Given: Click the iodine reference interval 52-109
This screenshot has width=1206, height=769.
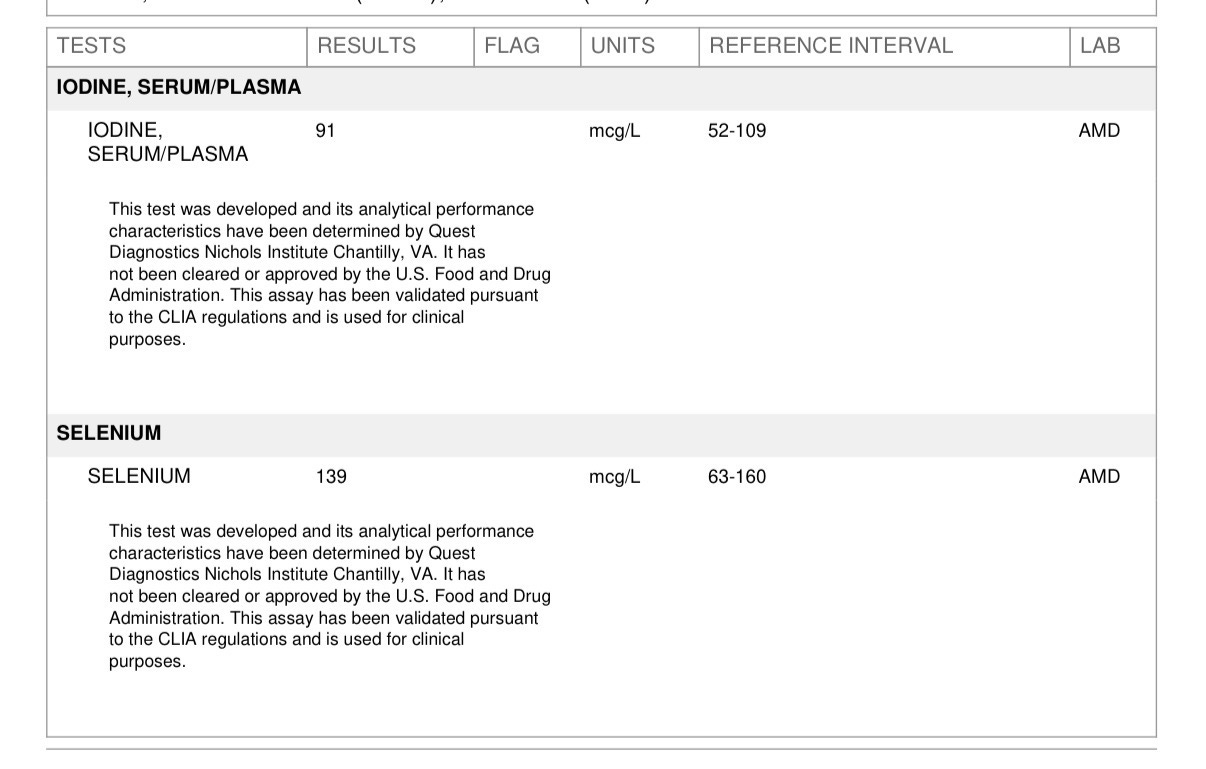Looking at the screenshot, I should point(737,131).
